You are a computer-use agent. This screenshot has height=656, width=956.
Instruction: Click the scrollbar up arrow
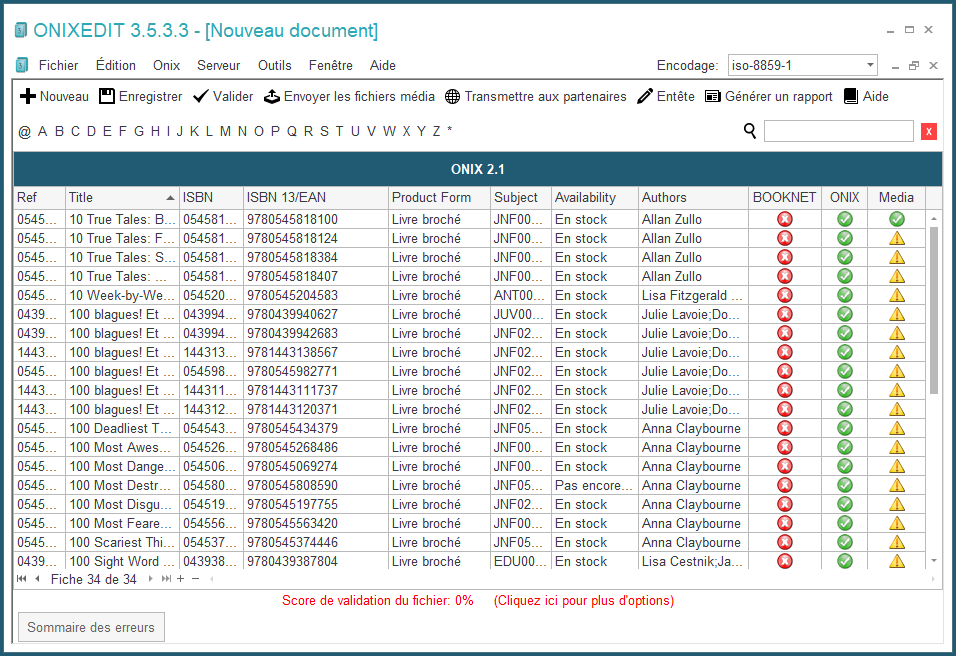point(933,218)
